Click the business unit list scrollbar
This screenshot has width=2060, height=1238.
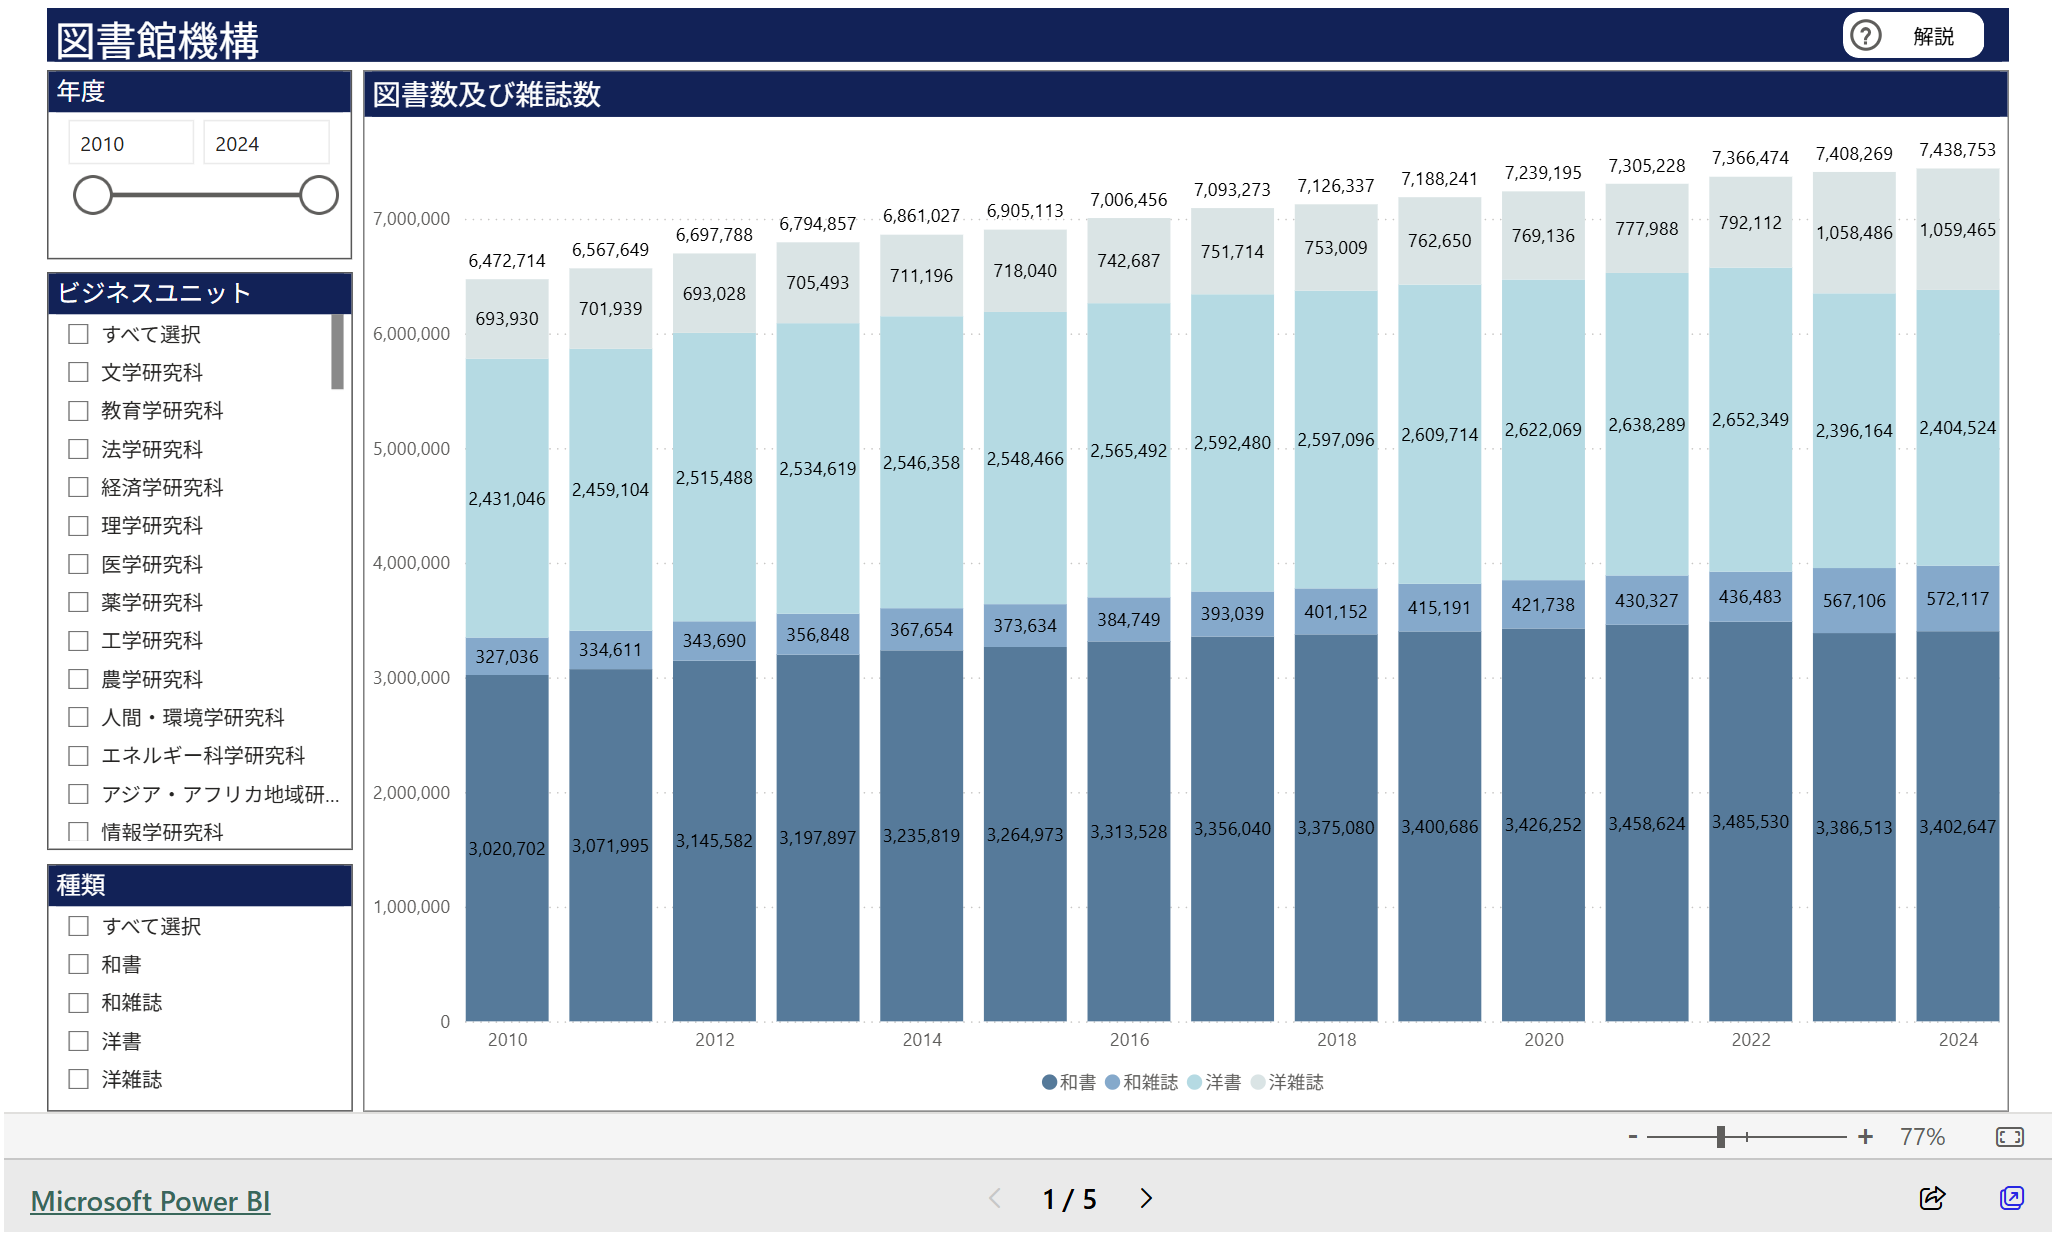click(x=338, y=352)
